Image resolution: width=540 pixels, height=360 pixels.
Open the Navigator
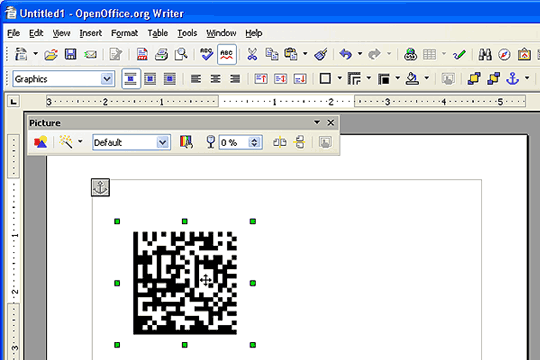click(504, 54)
